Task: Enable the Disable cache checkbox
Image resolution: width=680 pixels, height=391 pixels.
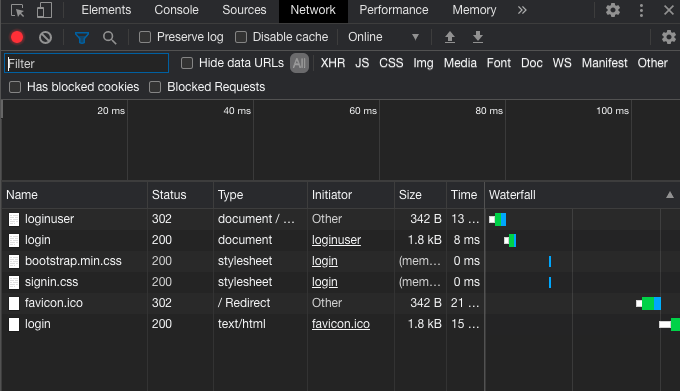Action: pyautogui.click(x=241, y=37)
